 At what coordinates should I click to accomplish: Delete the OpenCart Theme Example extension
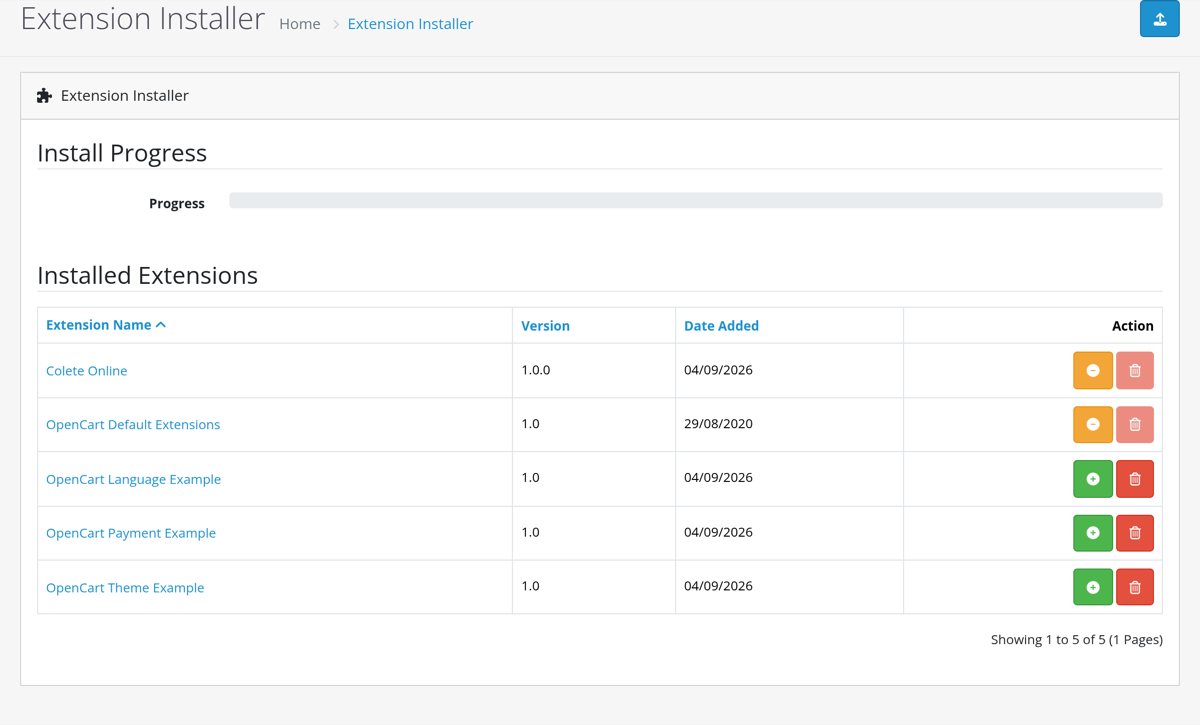click(1135, 587)
